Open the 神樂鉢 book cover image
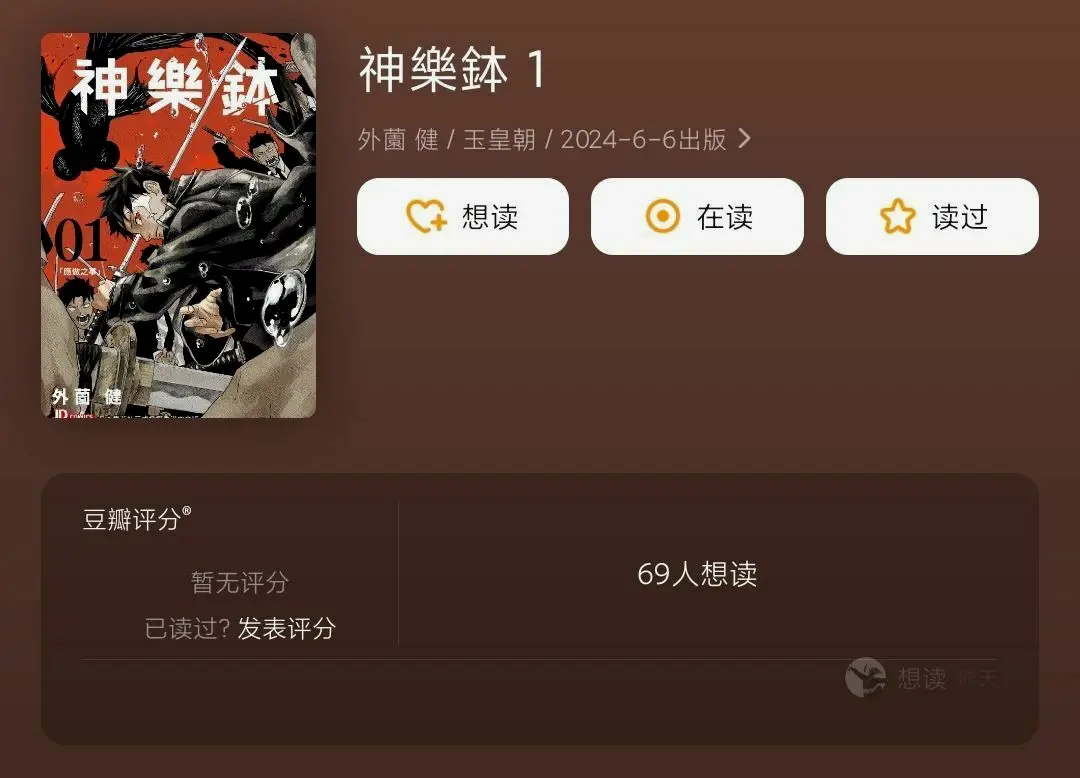Screen dimensions: 1080x778 pos(178,225)
